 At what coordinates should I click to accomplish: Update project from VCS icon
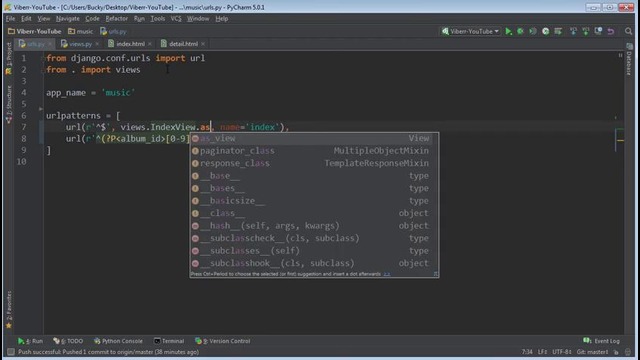[x=573, y=31]
